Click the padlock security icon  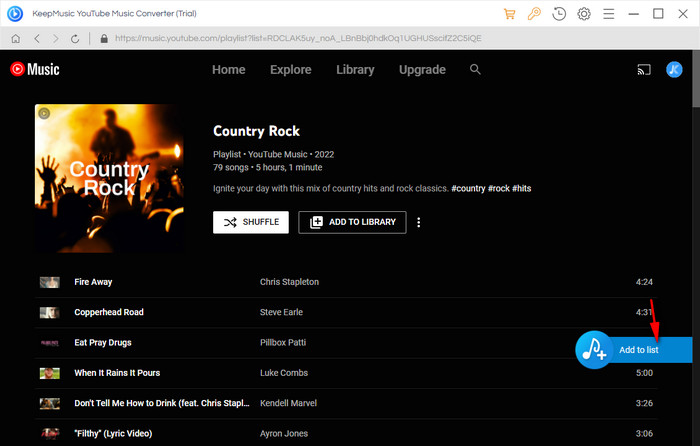(x=104, y=38)
